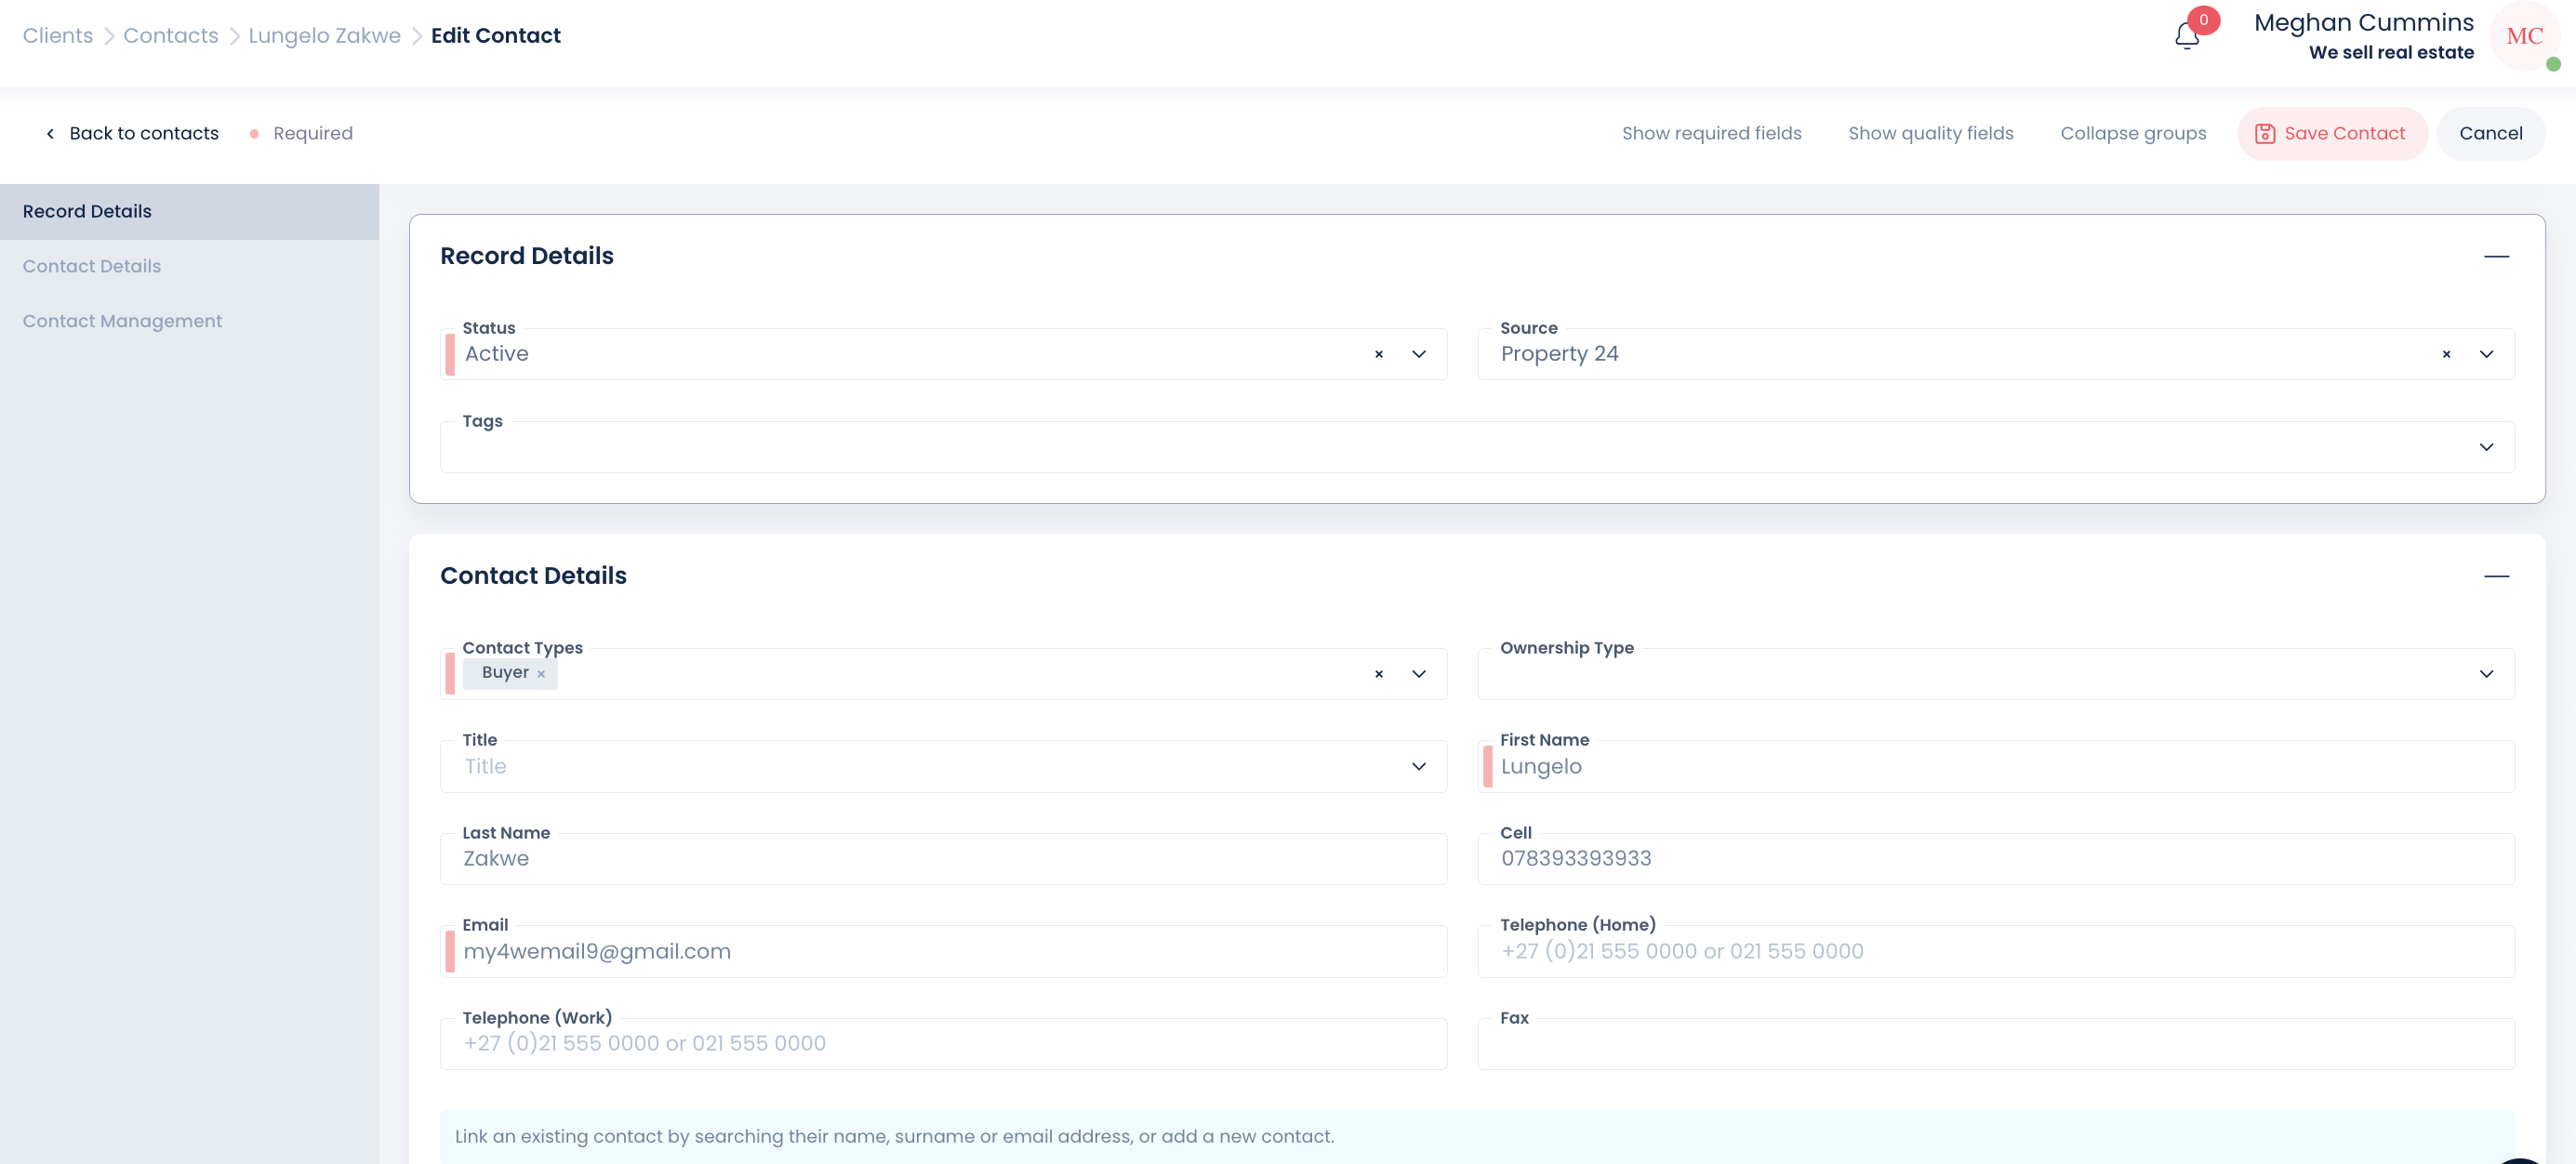
Task: Collapse the Contact Details group with its minus icon
Action: (x=2496, y=576)
